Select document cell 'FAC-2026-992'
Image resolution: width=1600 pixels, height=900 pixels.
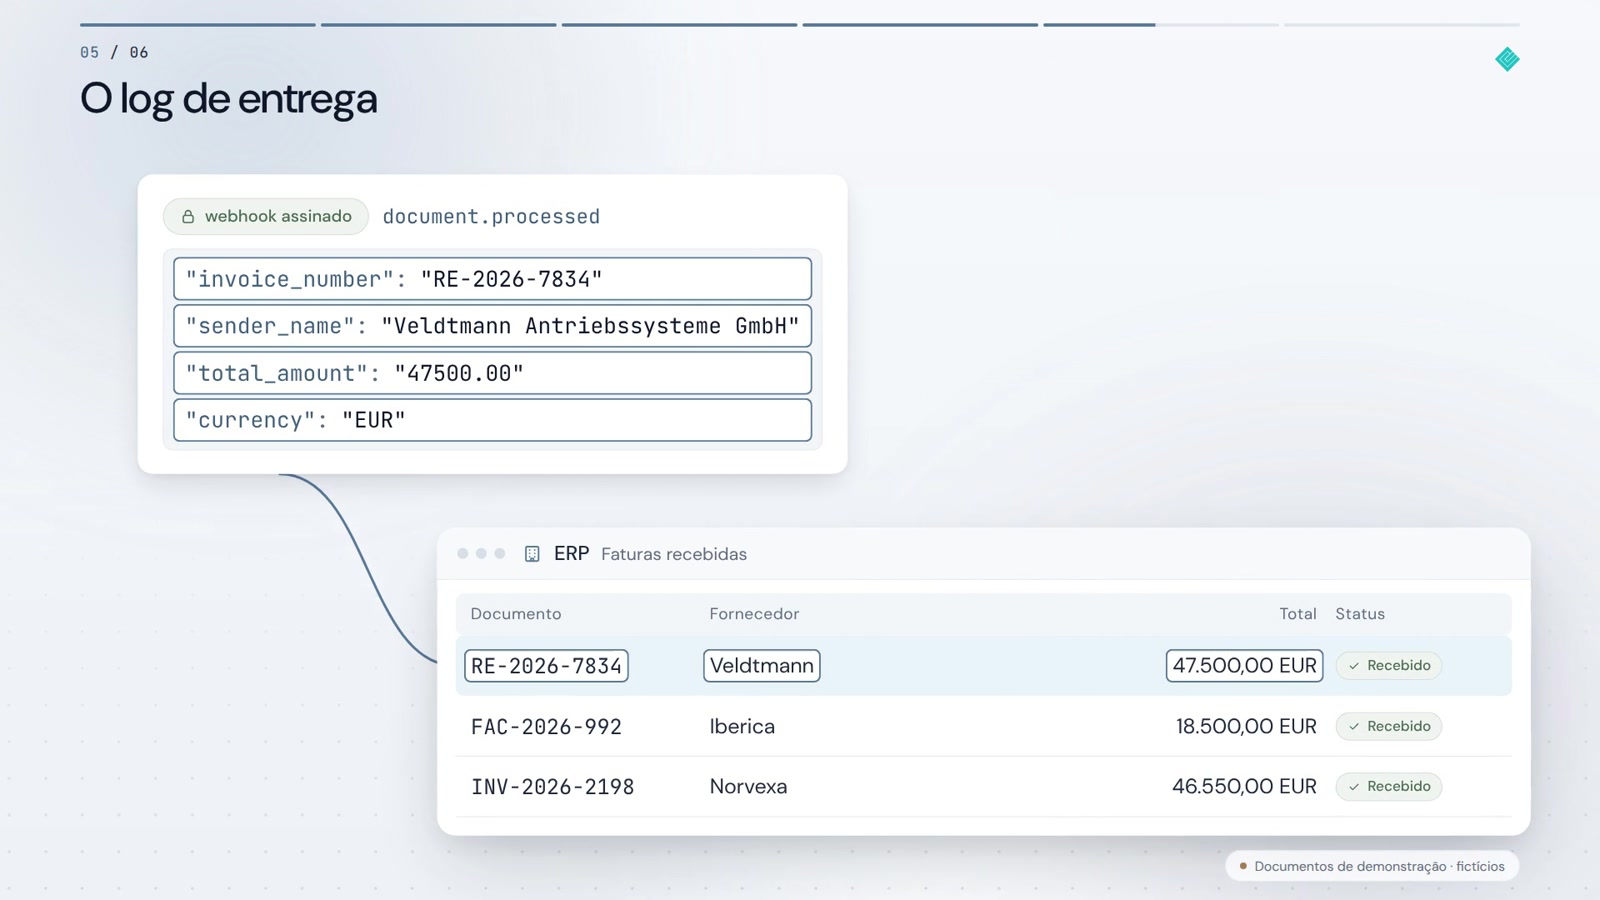[546, 727]
